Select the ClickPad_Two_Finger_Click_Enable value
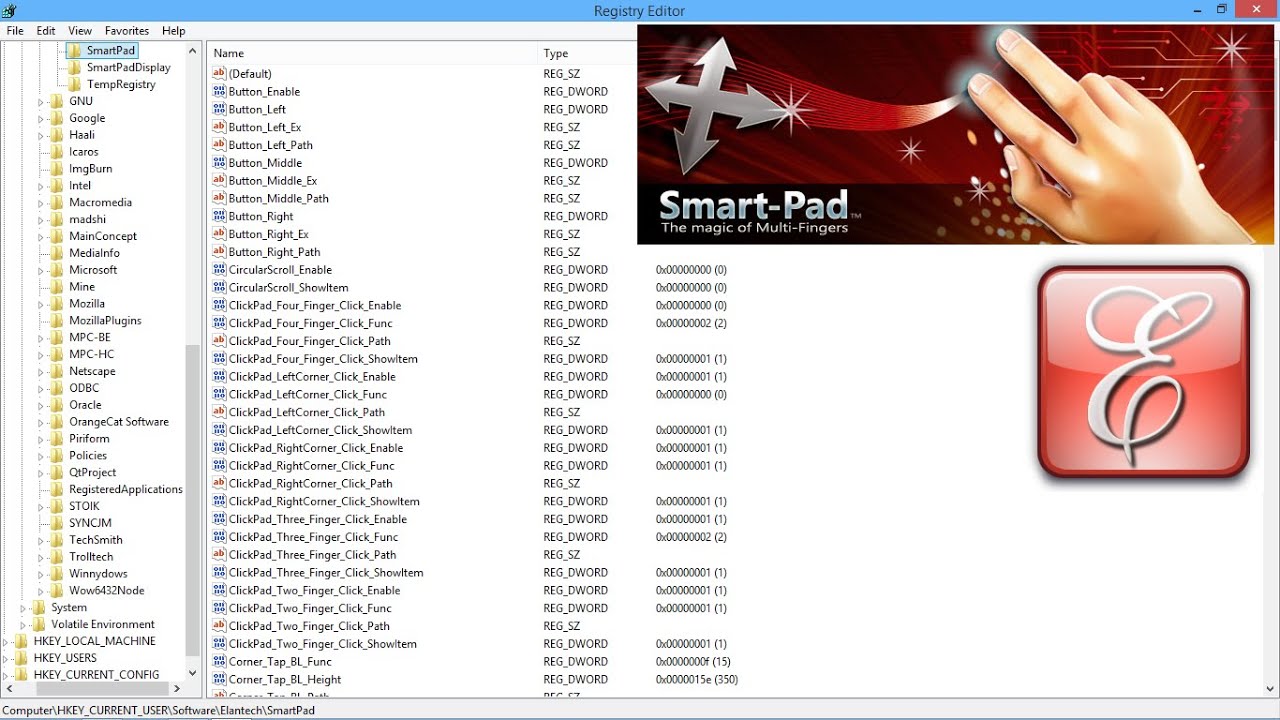The height and width of the screenshot is (720, 1280). click(314, 591)
